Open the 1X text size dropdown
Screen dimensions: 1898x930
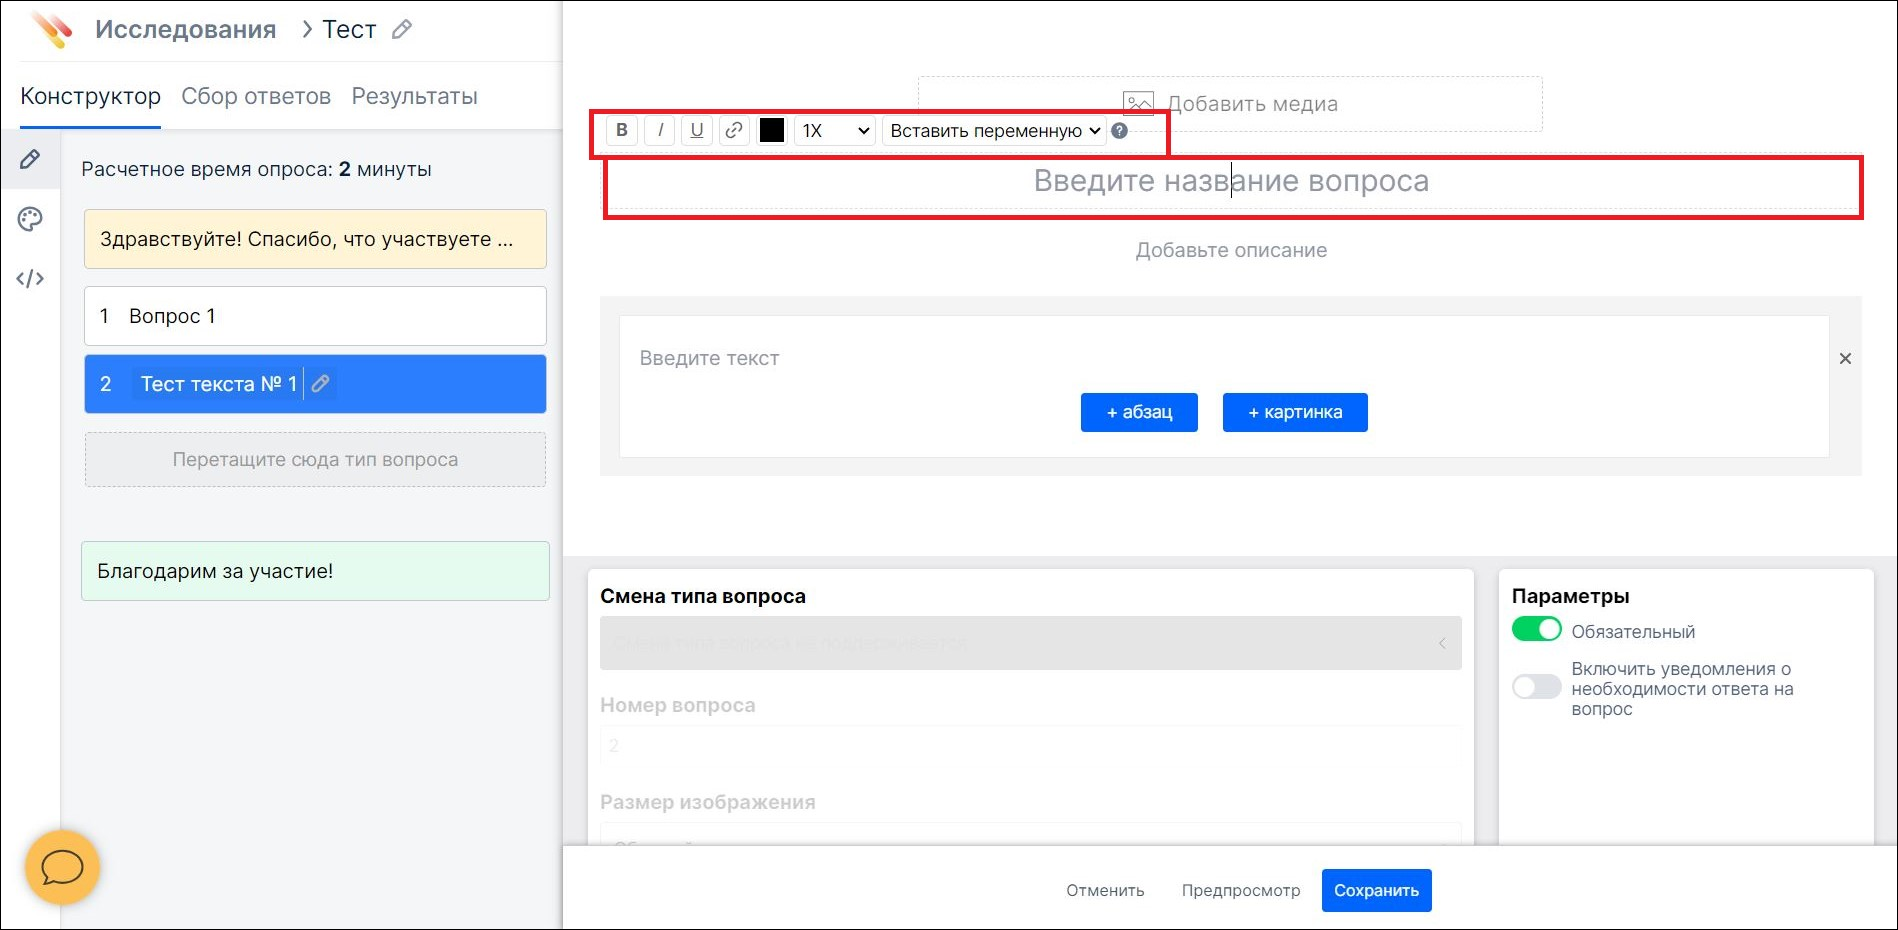pos(834,130)
